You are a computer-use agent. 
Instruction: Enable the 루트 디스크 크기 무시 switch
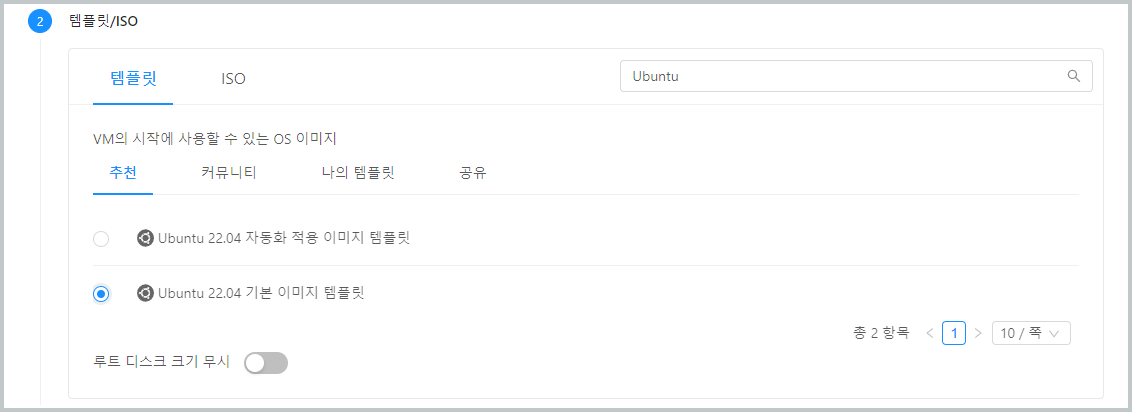pyautogui.click(x=266, y=363)
